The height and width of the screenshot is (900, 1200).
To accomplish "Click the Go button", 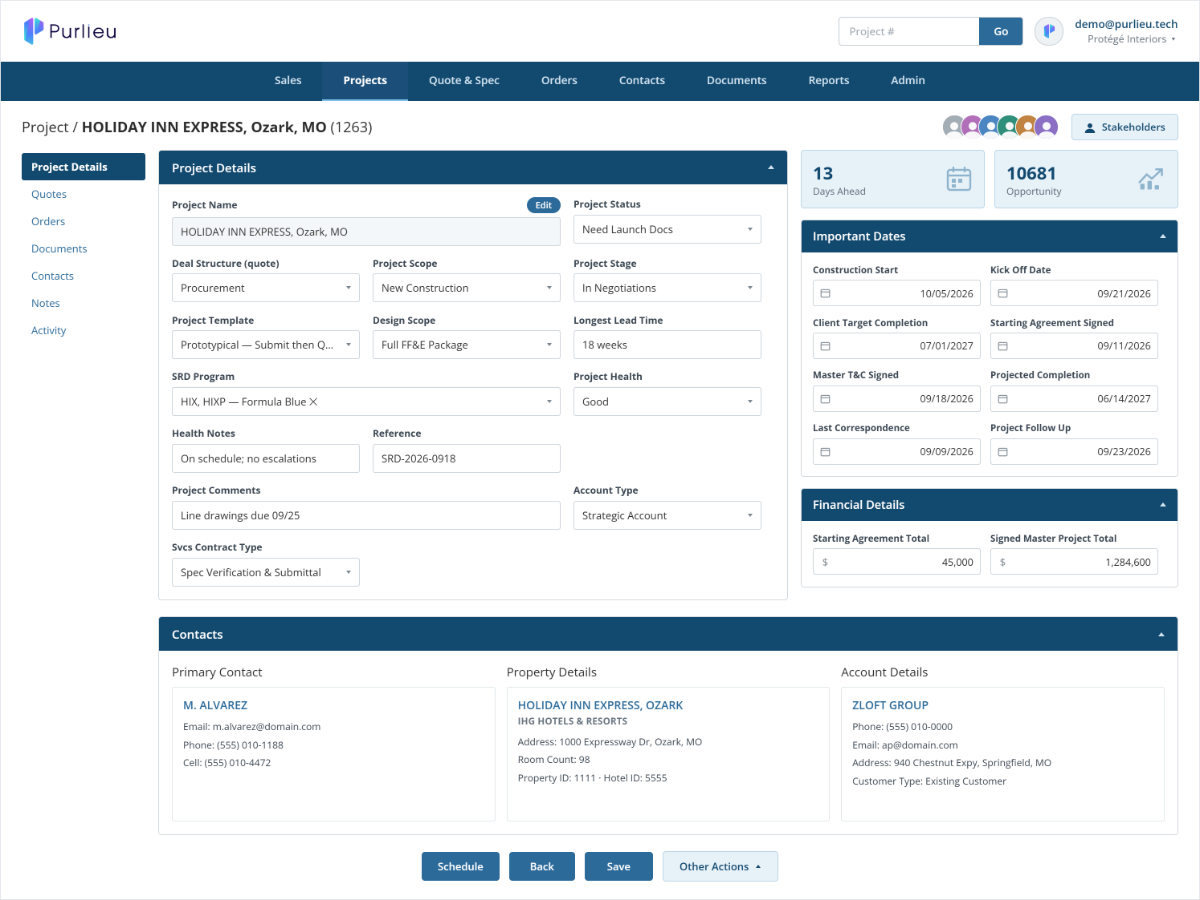I will point(1001,31).
